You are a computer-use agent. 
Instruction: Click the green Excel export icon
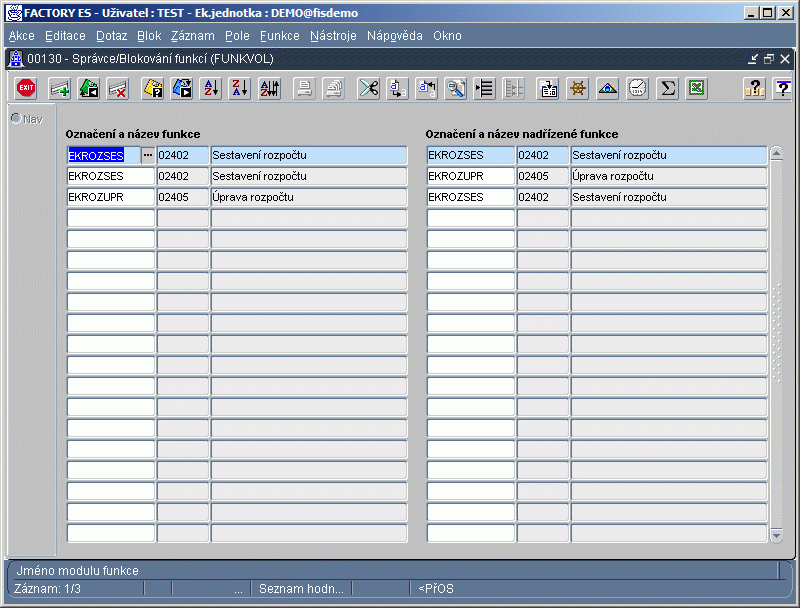click(696, 88)
